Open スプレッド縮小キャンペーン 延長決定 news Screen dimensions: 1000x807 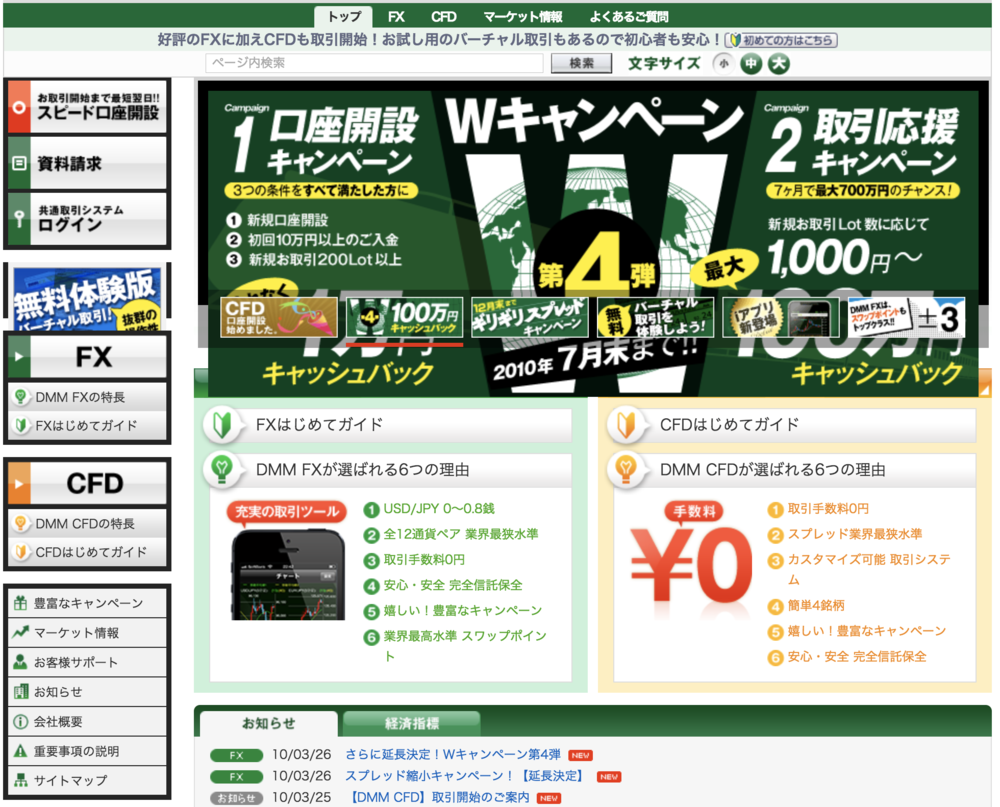pyautogui.click(x=465, y=776)
